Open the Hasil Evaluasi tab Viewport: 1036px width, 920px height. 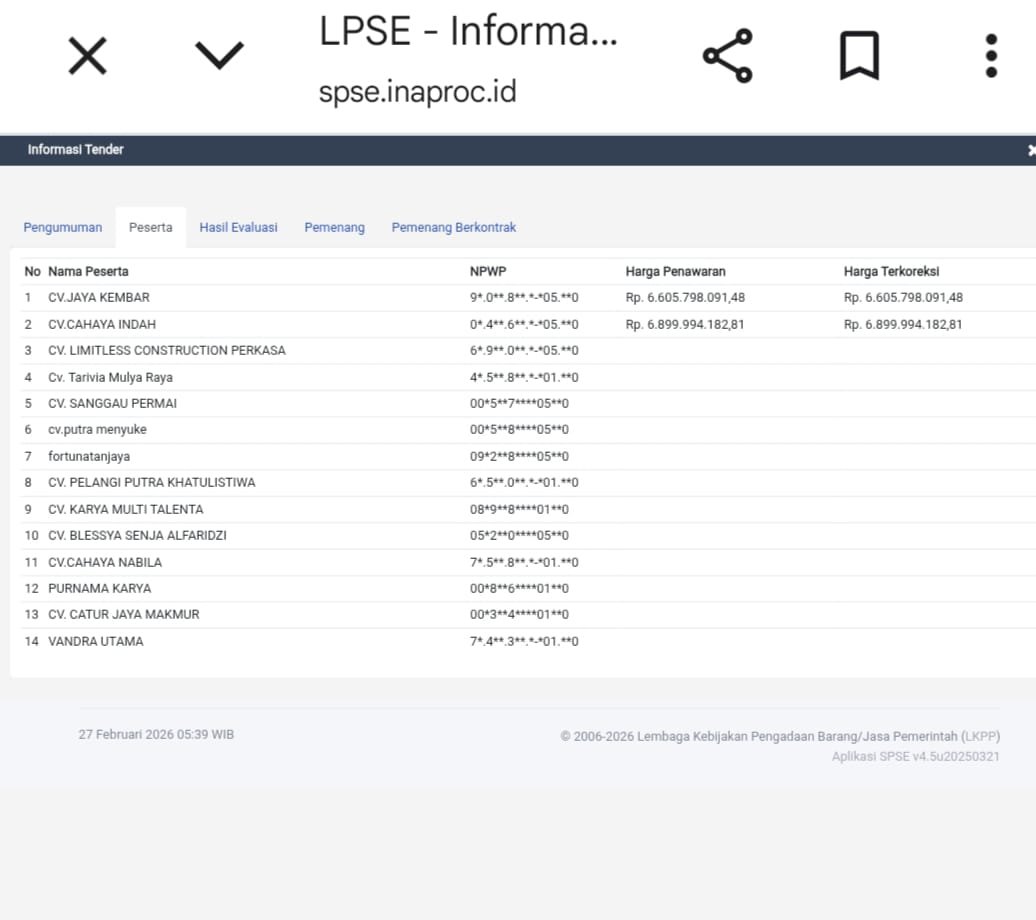(x=238, y=227)
